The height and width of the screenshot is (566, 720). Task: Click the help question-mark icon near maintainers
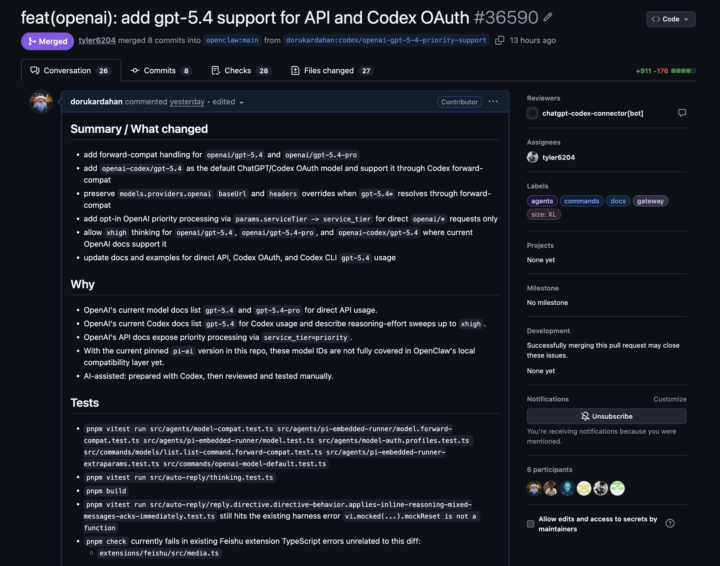(x=670, y=523)
